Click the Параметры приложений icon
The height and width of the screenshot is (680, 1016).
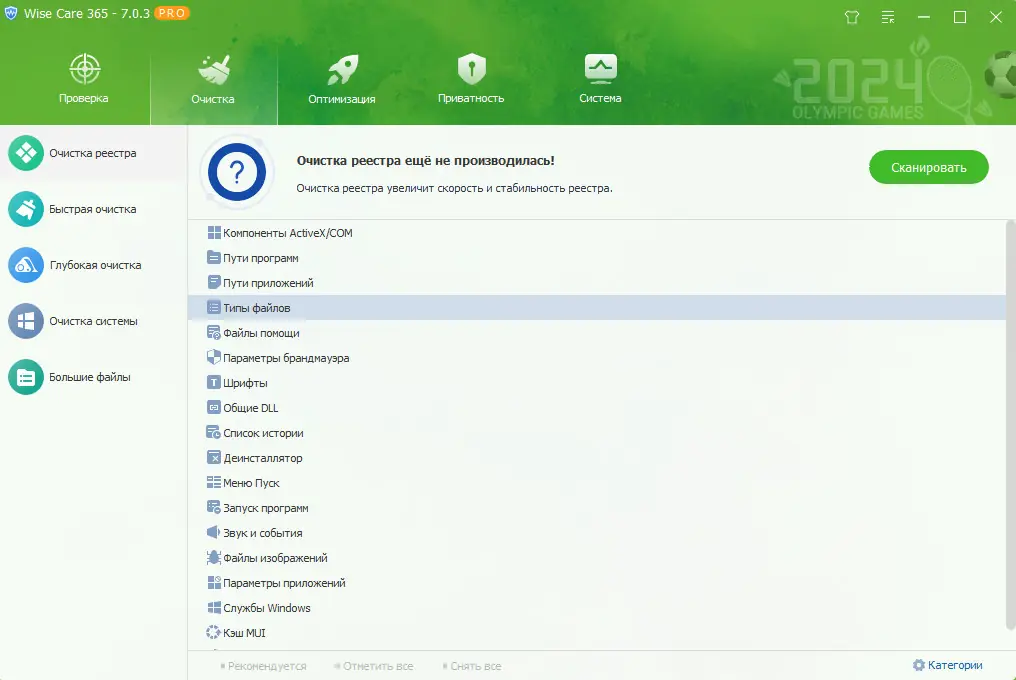coord(214,582)
